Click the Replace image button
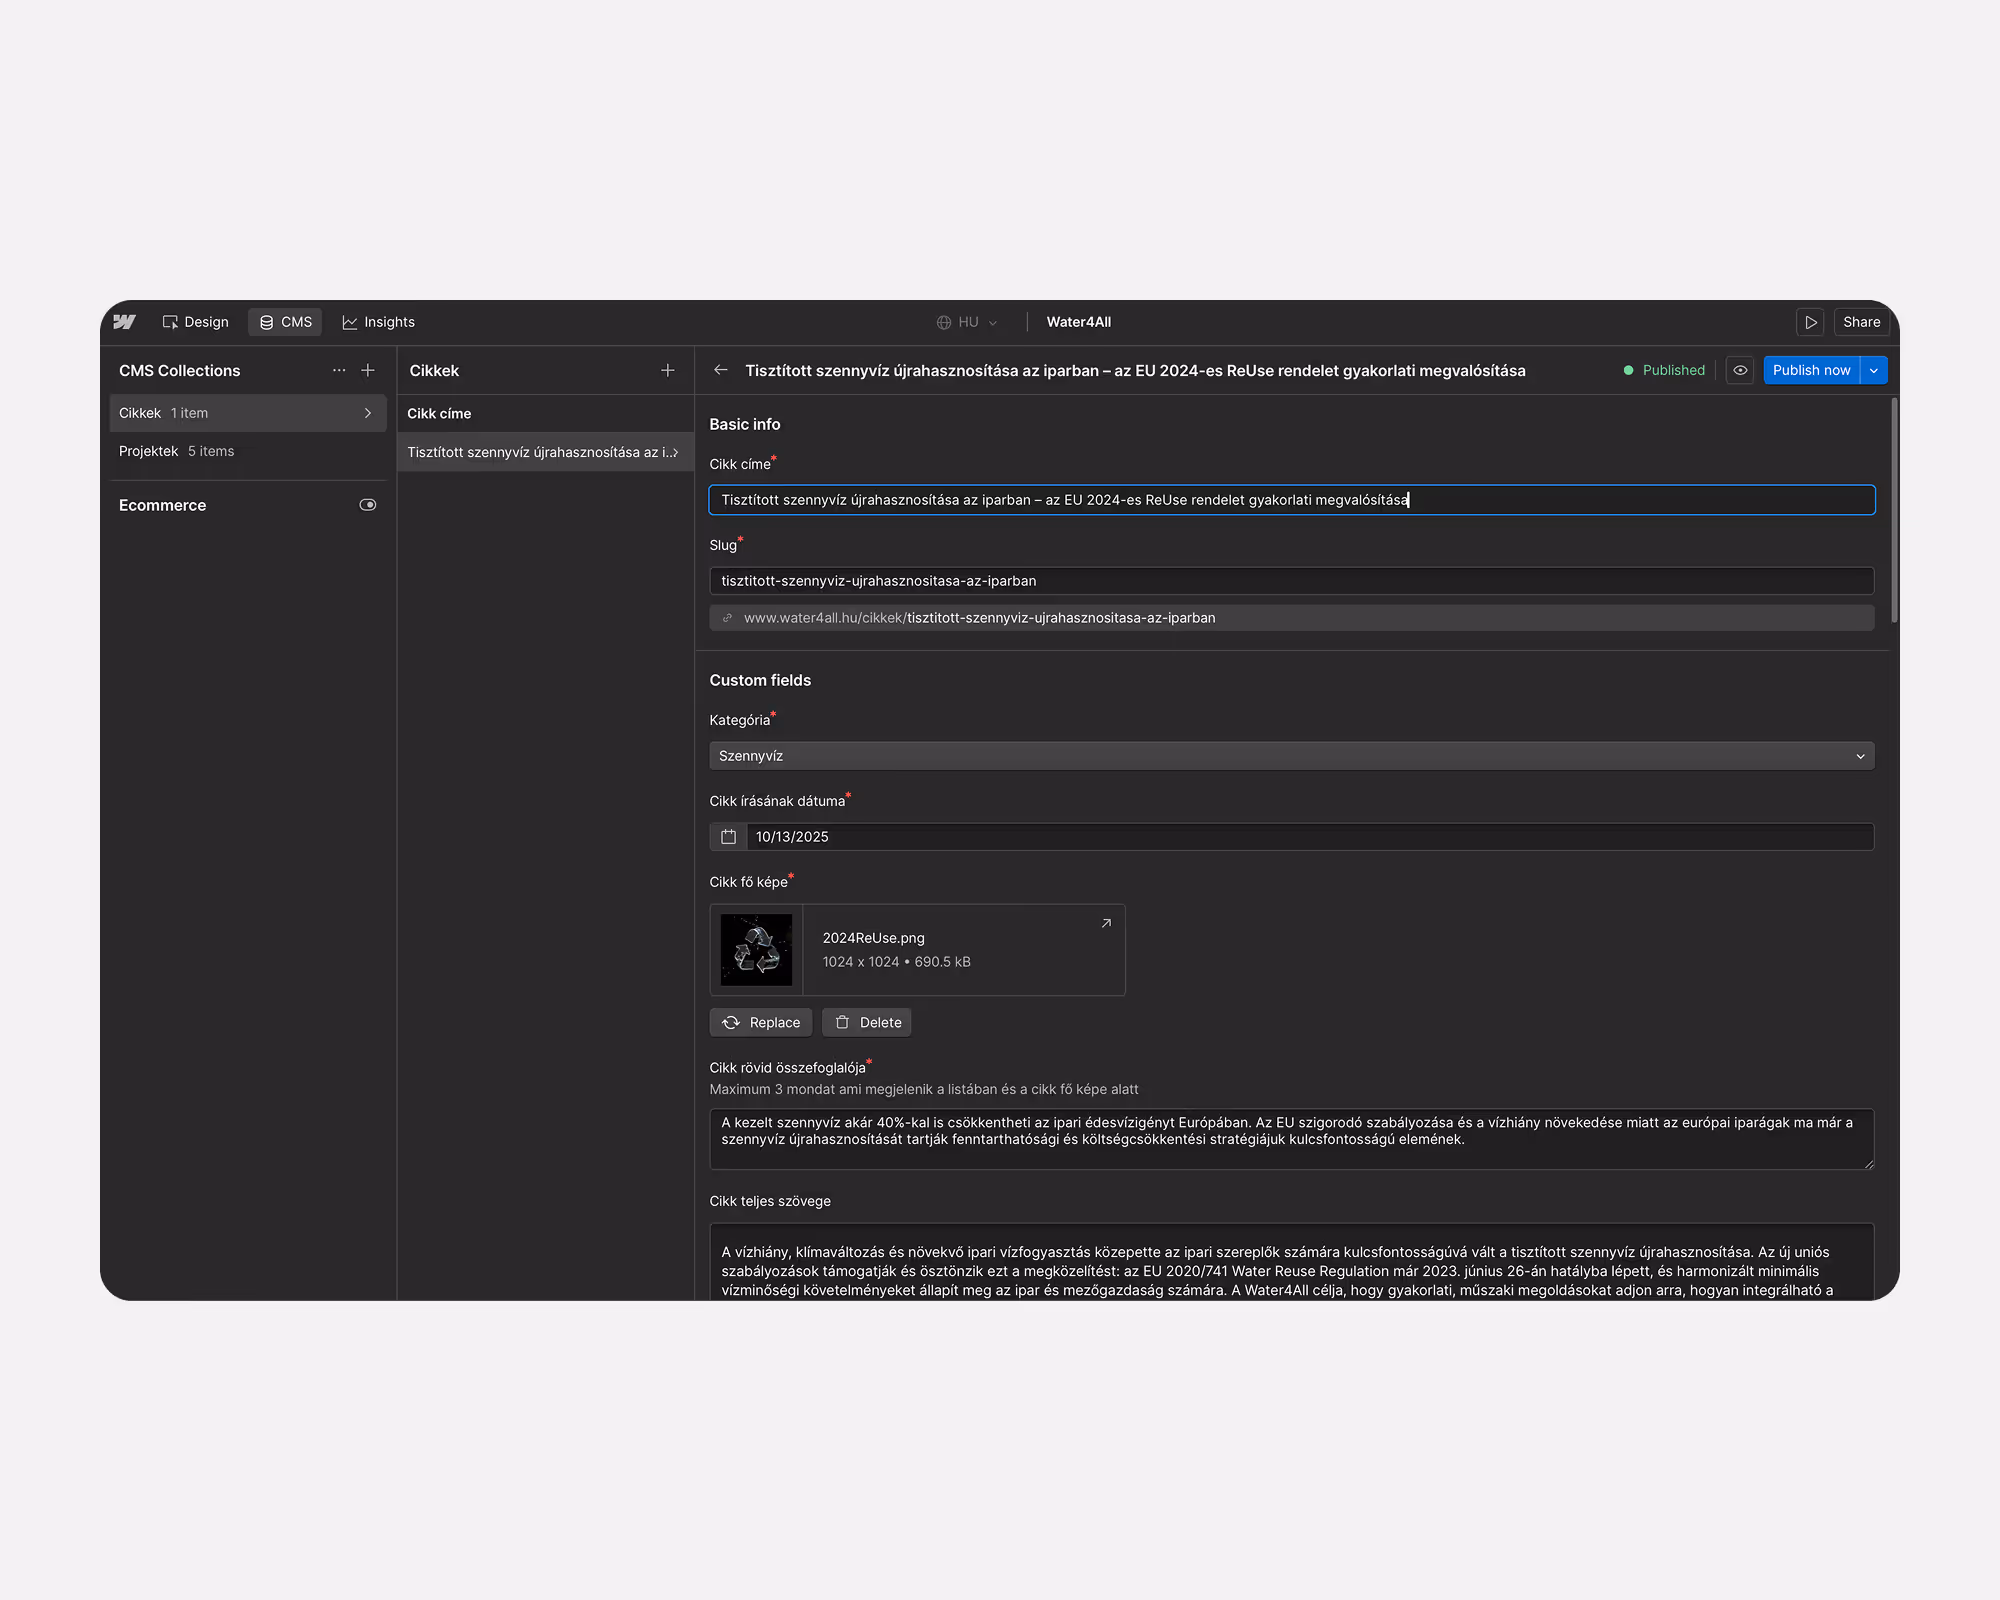Image resolution: width=2000 pixels, height=1600 pixels. coord(761,1022)
